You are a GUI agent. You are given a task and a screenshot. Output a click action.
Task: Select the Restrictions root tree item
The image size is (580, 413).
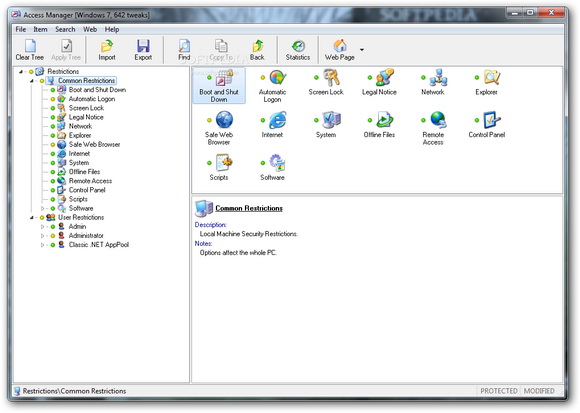click(x=63, y=71)
